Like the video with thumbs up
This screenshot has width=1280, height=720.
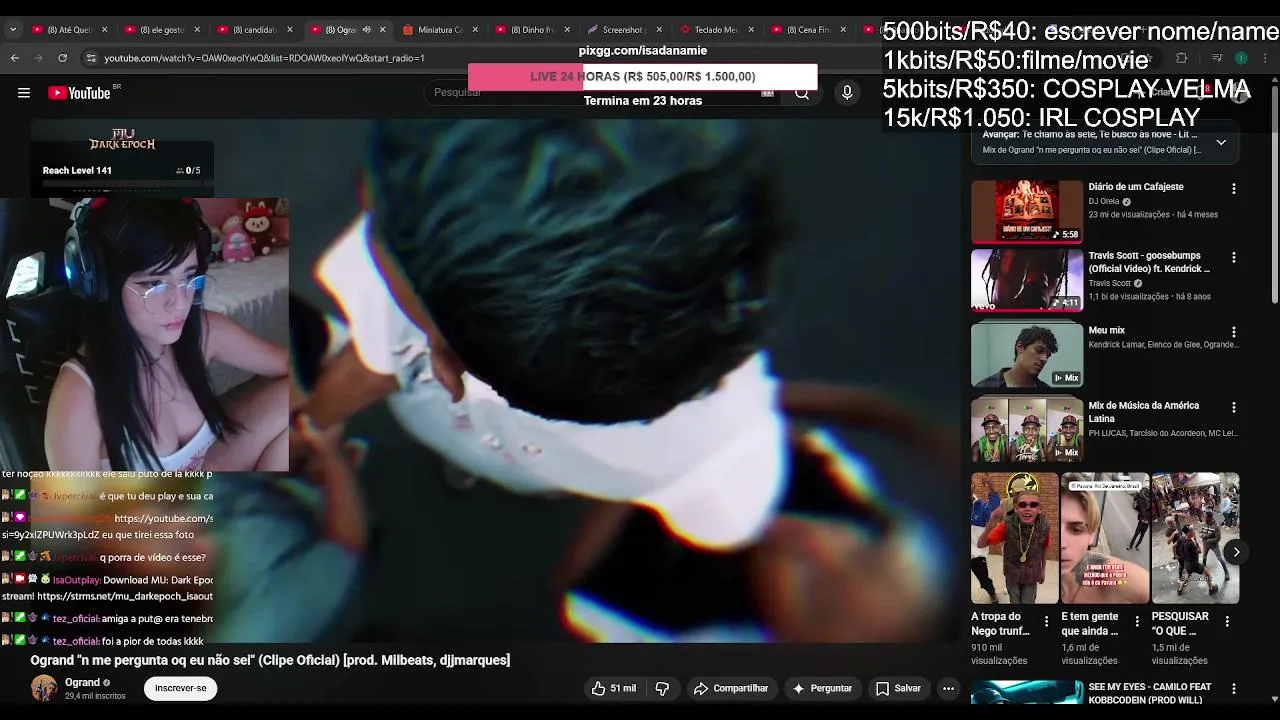(613, 688)
